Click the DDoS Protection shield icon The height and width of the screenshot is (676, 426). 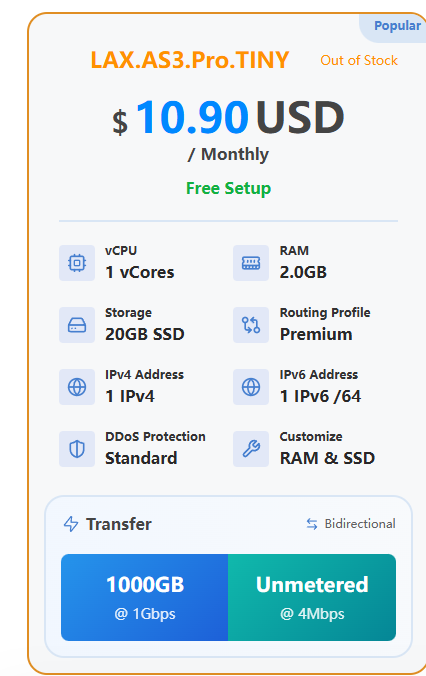(x=77, y=449)
